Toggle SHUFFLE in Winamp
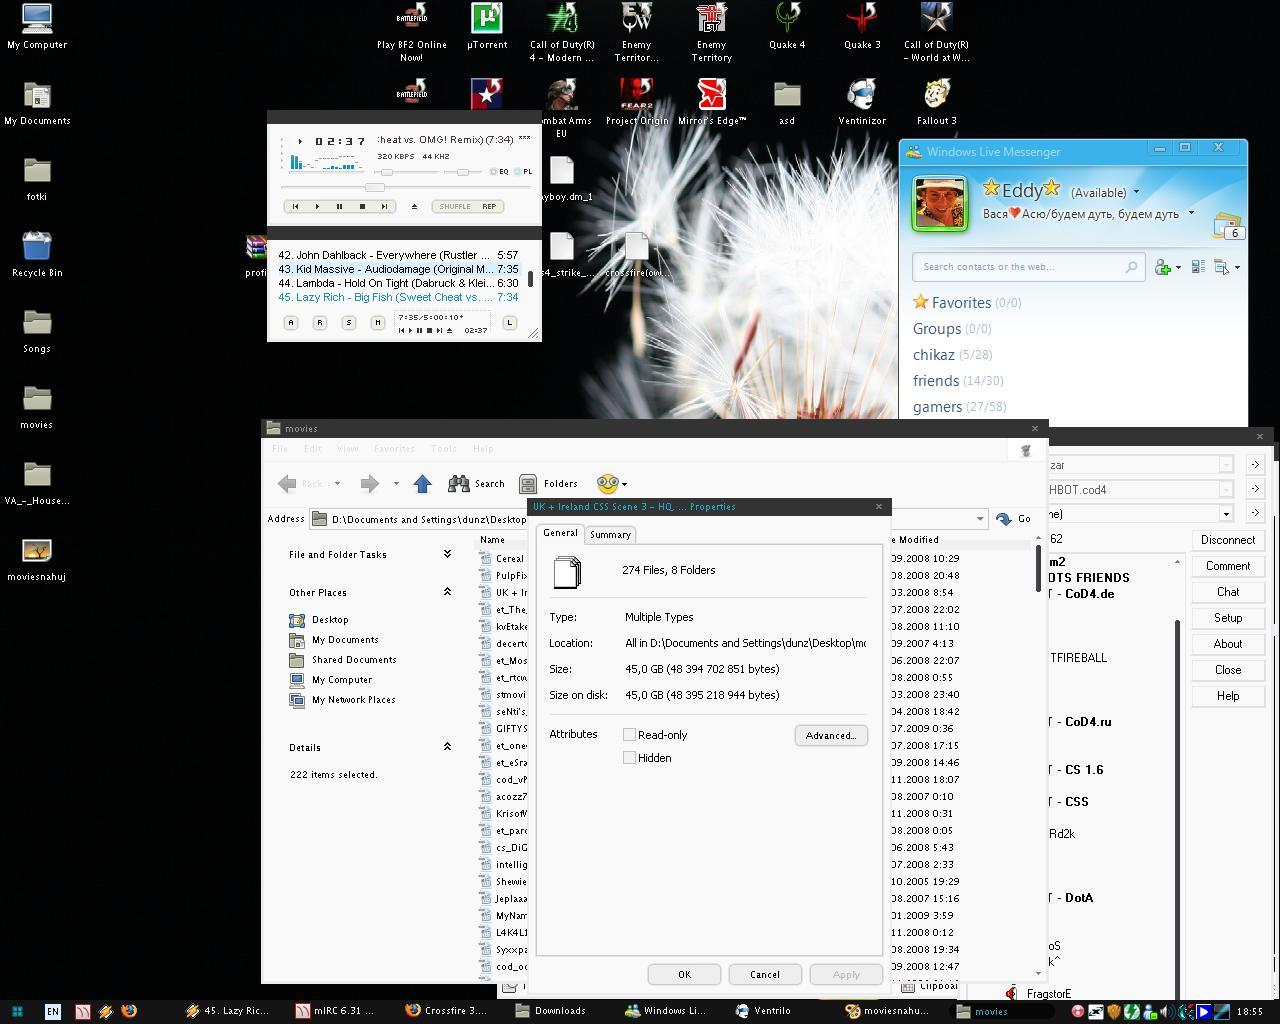1280x1024 pixels. tap(455, 206)
